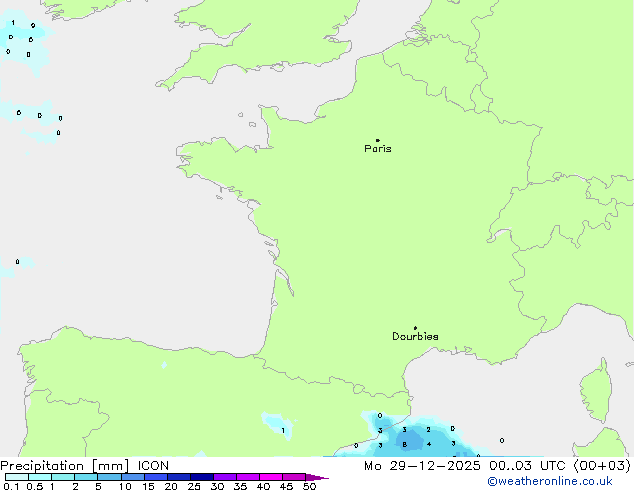Pick the 15–20 mm legend swatch
The image size is (634, 490).
point(155,477)
